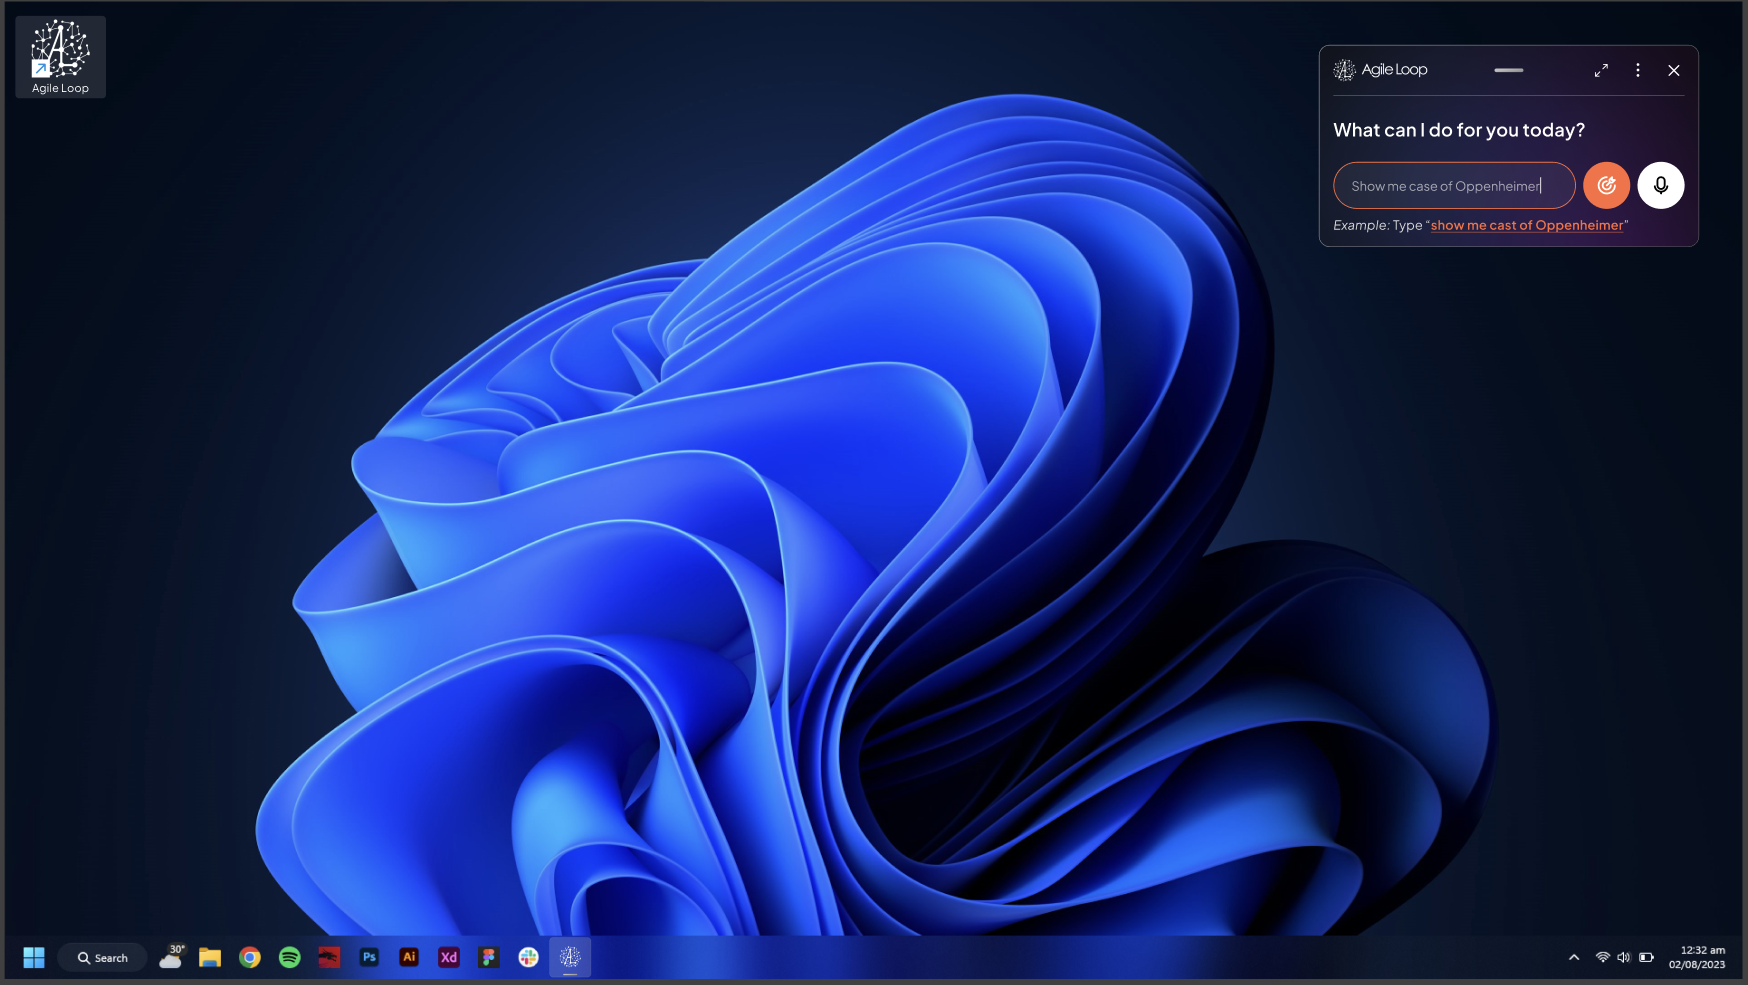This screenshot has width=1748, height=985.
Task: Open the Windows Start menu
Action: (x=34, y=958)
